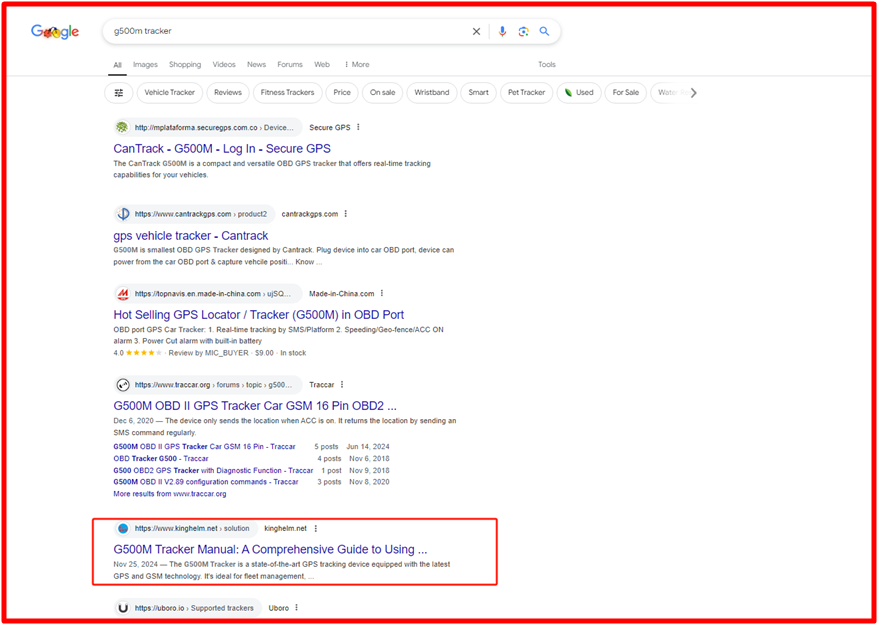The width and height of the screenshot is (878, 625).
Task: Open the CanTrack G500M Secure GPS result
Action: [222, 149]
